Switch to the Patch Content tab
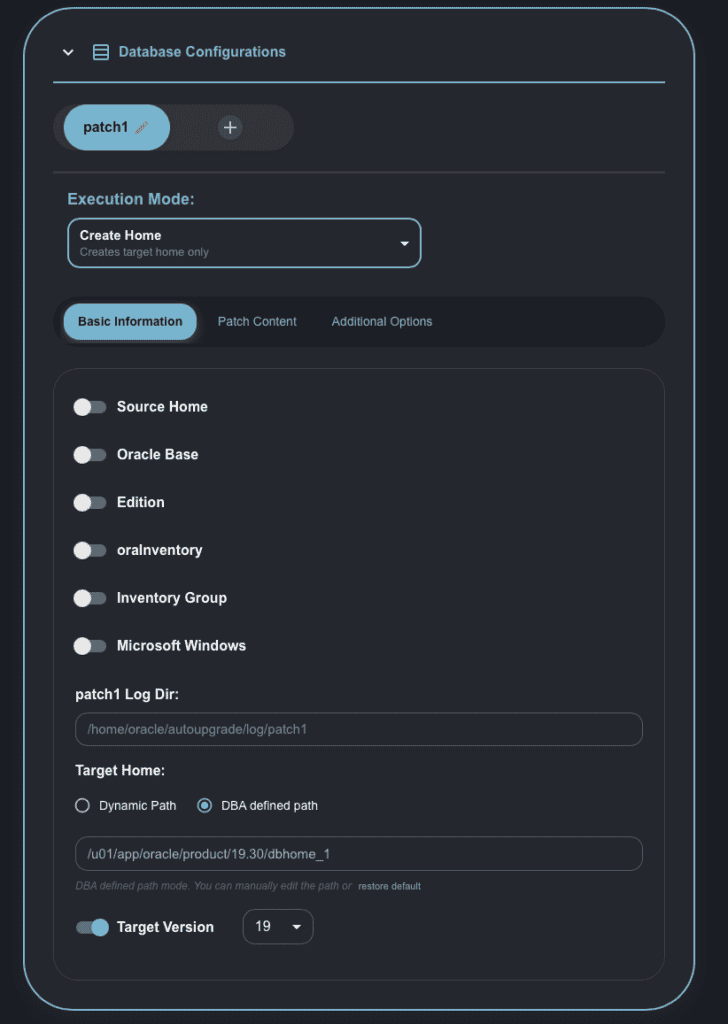The width and height of the screenshot is (728, 1024). coord(257,322)
